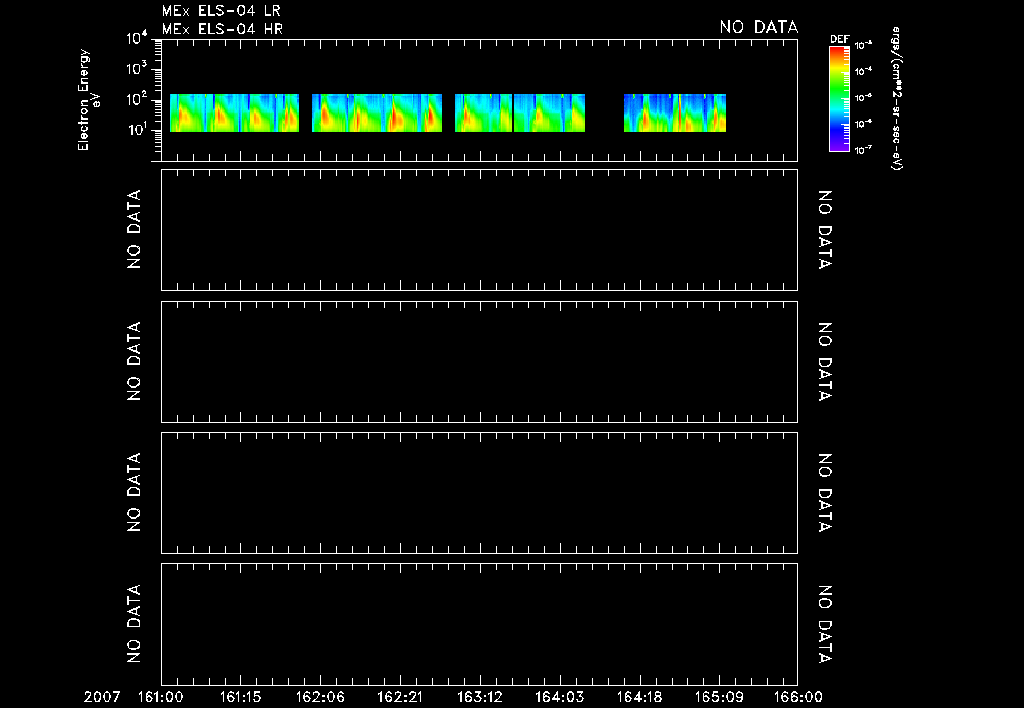Click the right NO DATA label of third panel
The width and height of the screenshot is (1024, 708).
[825, 361]
